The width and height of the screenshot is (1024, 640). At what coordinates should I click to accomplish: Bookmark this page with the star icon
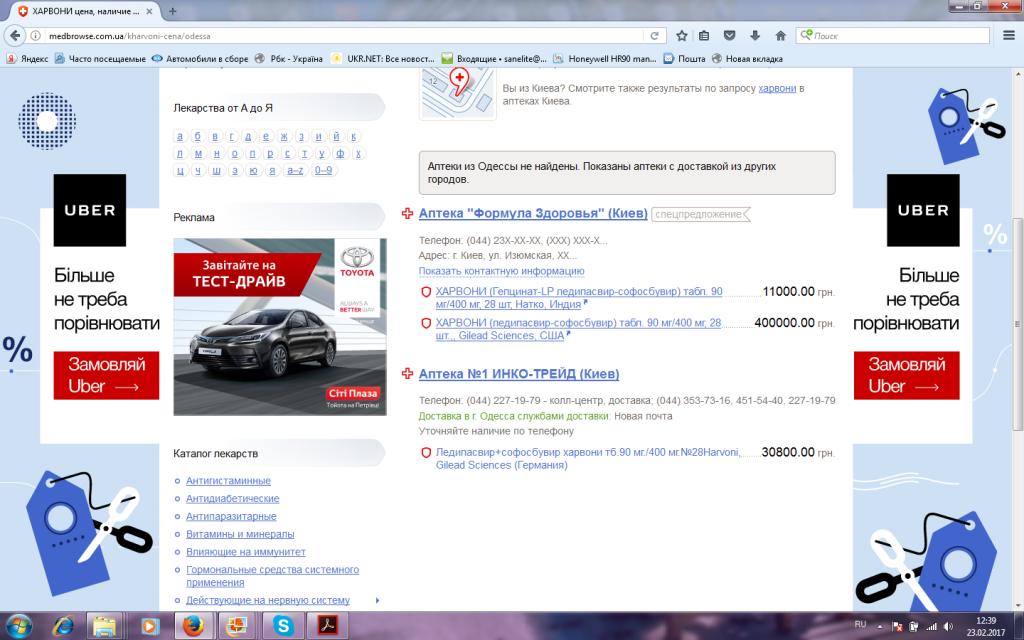[x=682, y=35]
